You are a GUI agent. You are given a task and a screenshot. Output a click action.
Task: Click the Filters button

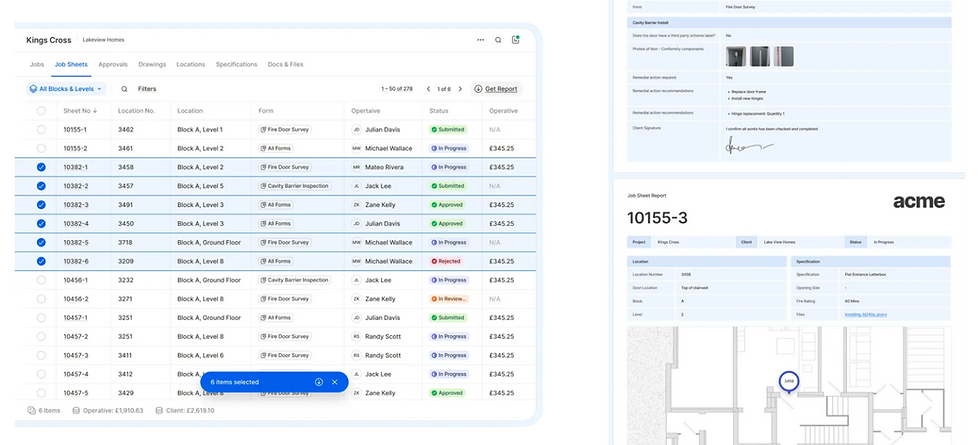(147, 89)
